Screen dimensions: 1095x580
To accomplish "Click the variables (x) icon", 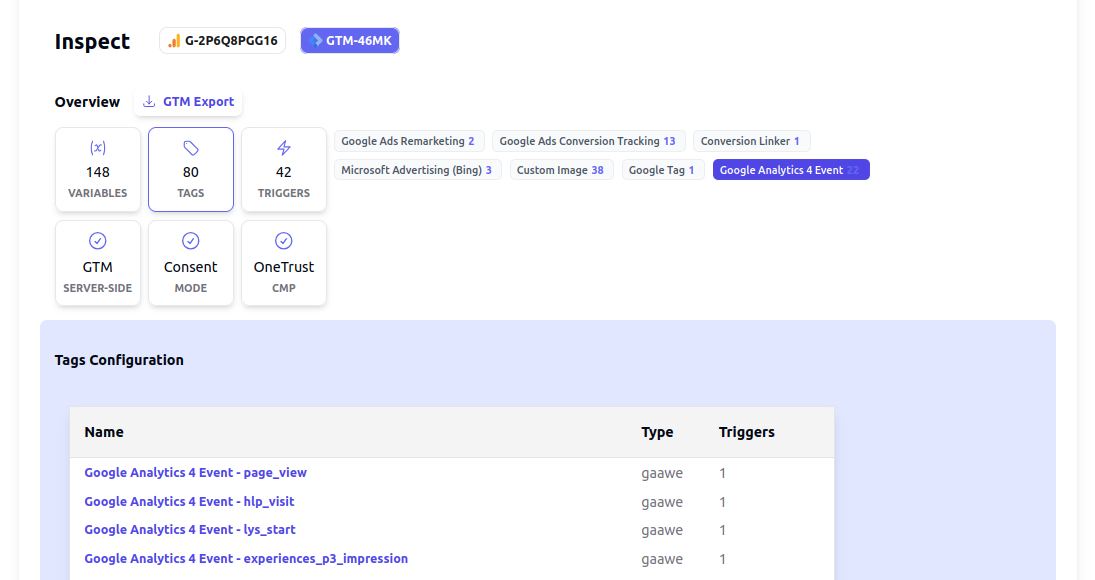I will pos(98,148).
